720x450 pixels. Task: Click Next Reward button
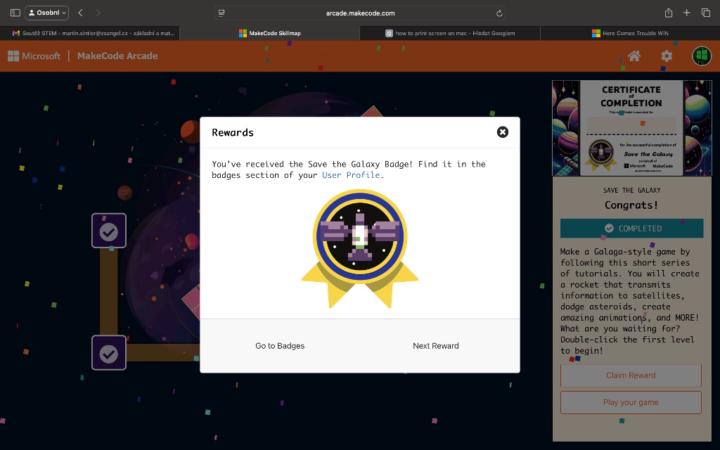(436, 346)
